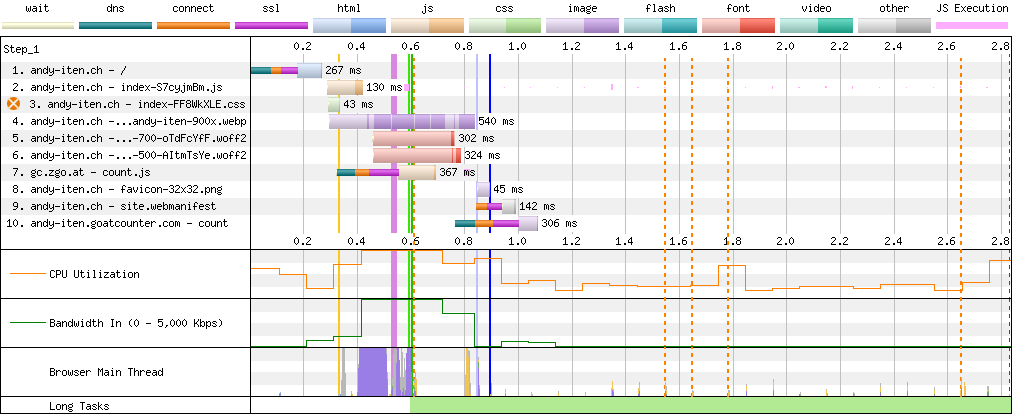Click the orange blocked icon on request 3
Image resolution: width=1012 pixels, height=414 pixels.
(x=14, y=104)
